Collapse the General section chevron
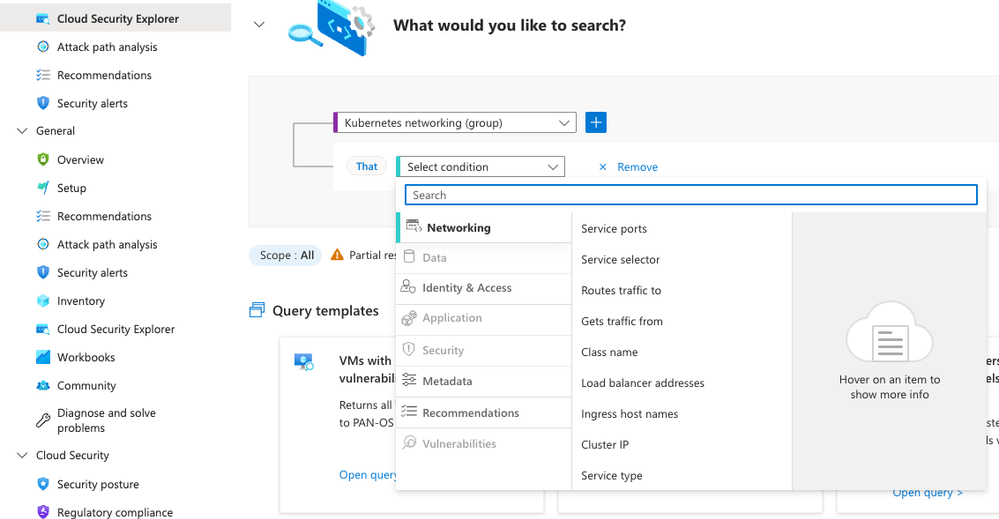 [22, 131]
